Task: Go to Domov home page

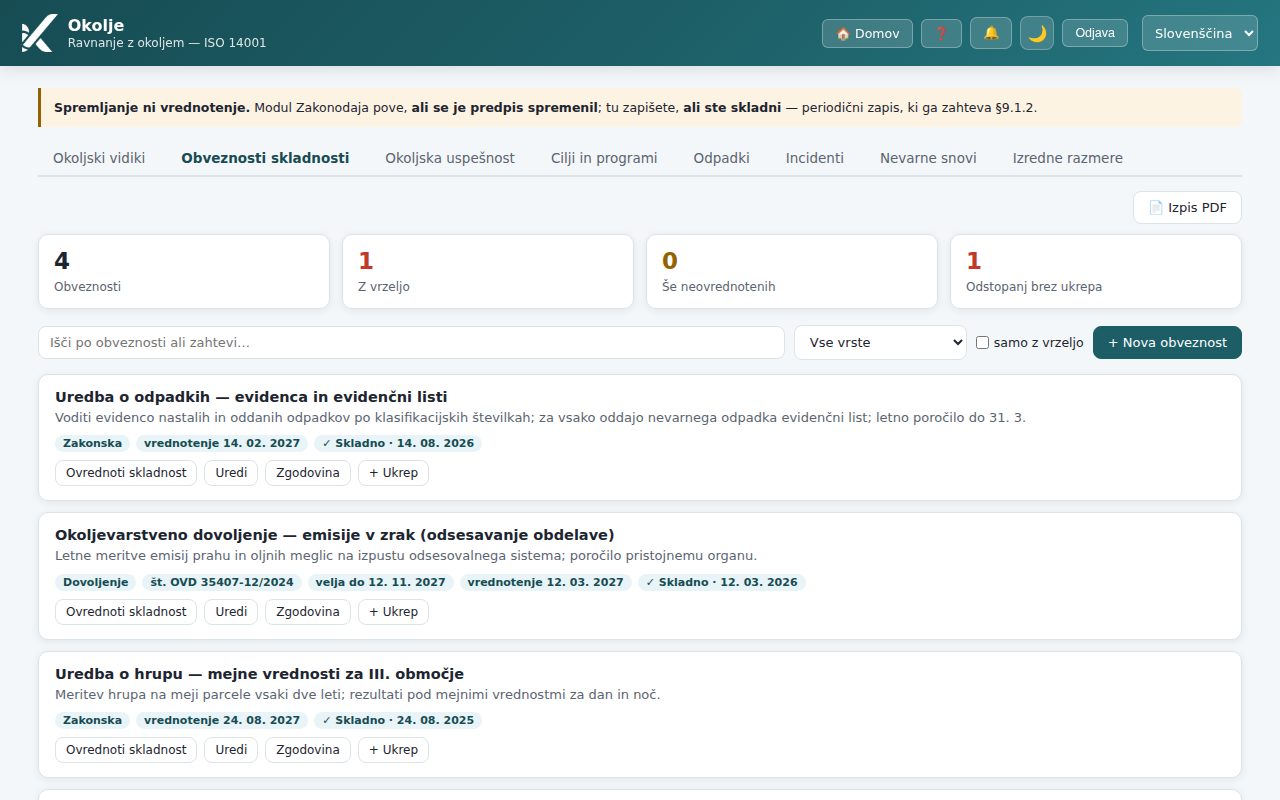Action: [867, 33]
